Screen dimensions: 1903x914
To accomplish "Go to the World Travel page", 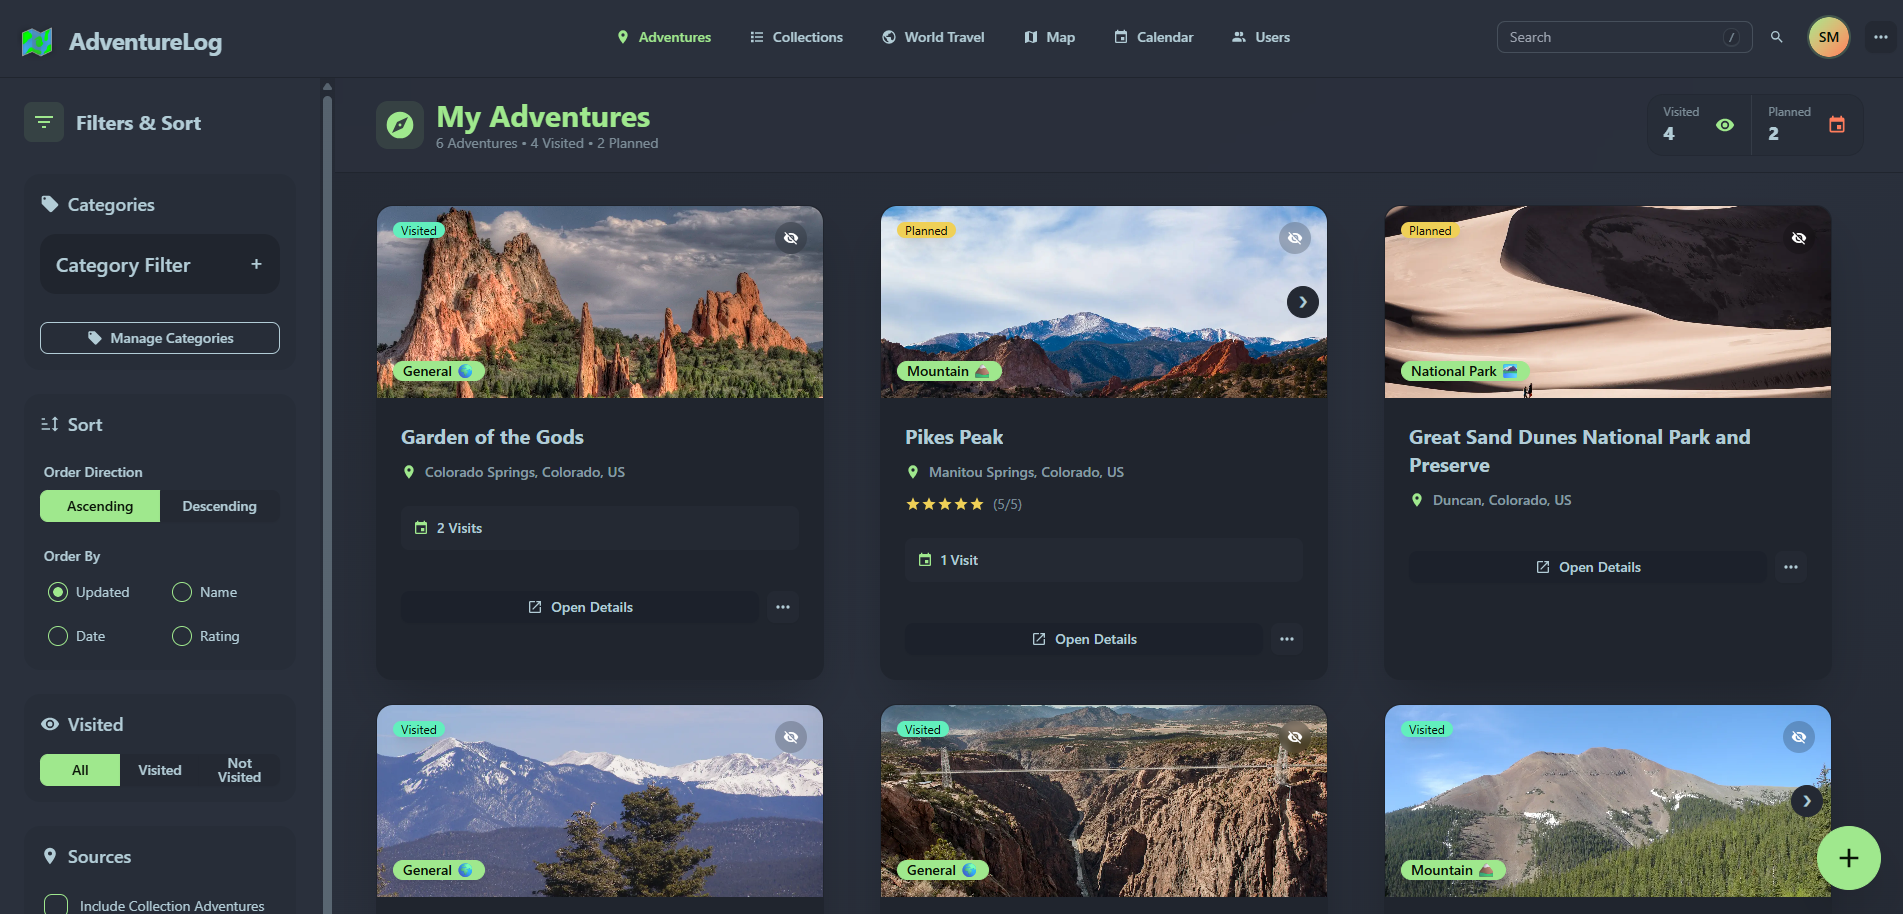I will click(933, 37).
